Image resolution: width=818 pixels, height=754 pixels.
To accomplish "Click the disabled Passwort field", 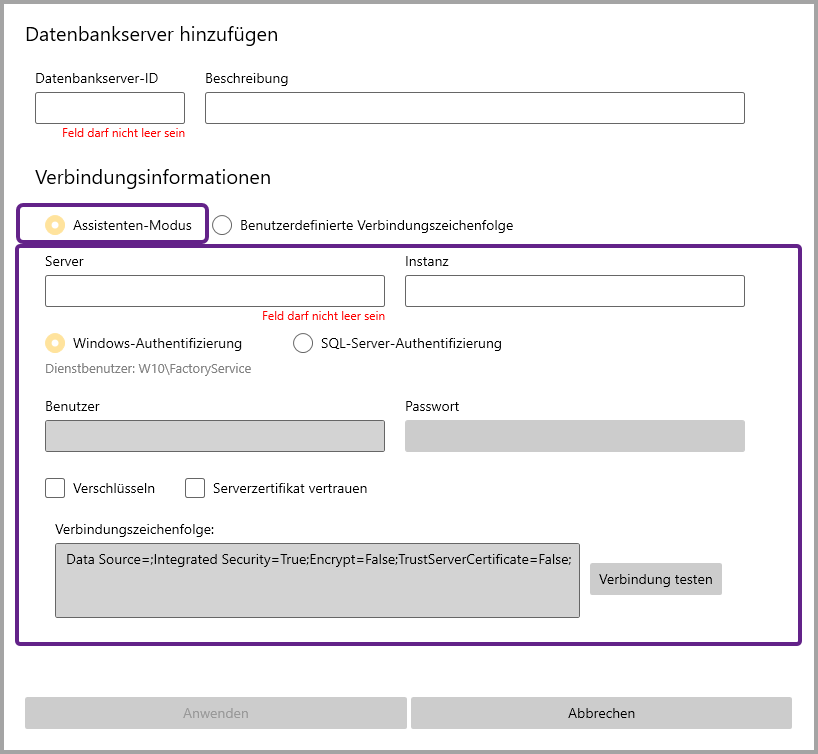I will (574, 436).
